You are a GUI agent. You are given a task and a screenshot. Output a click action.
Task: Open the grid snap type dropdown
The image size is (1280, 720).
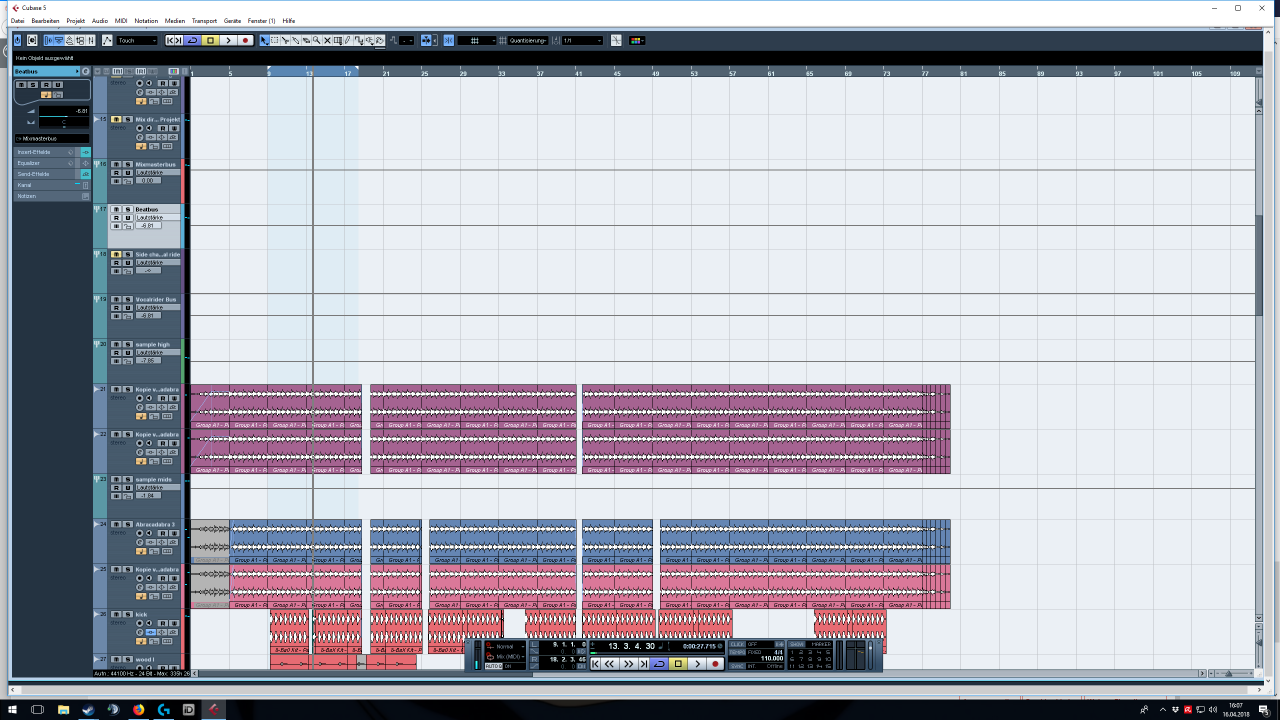477,40
